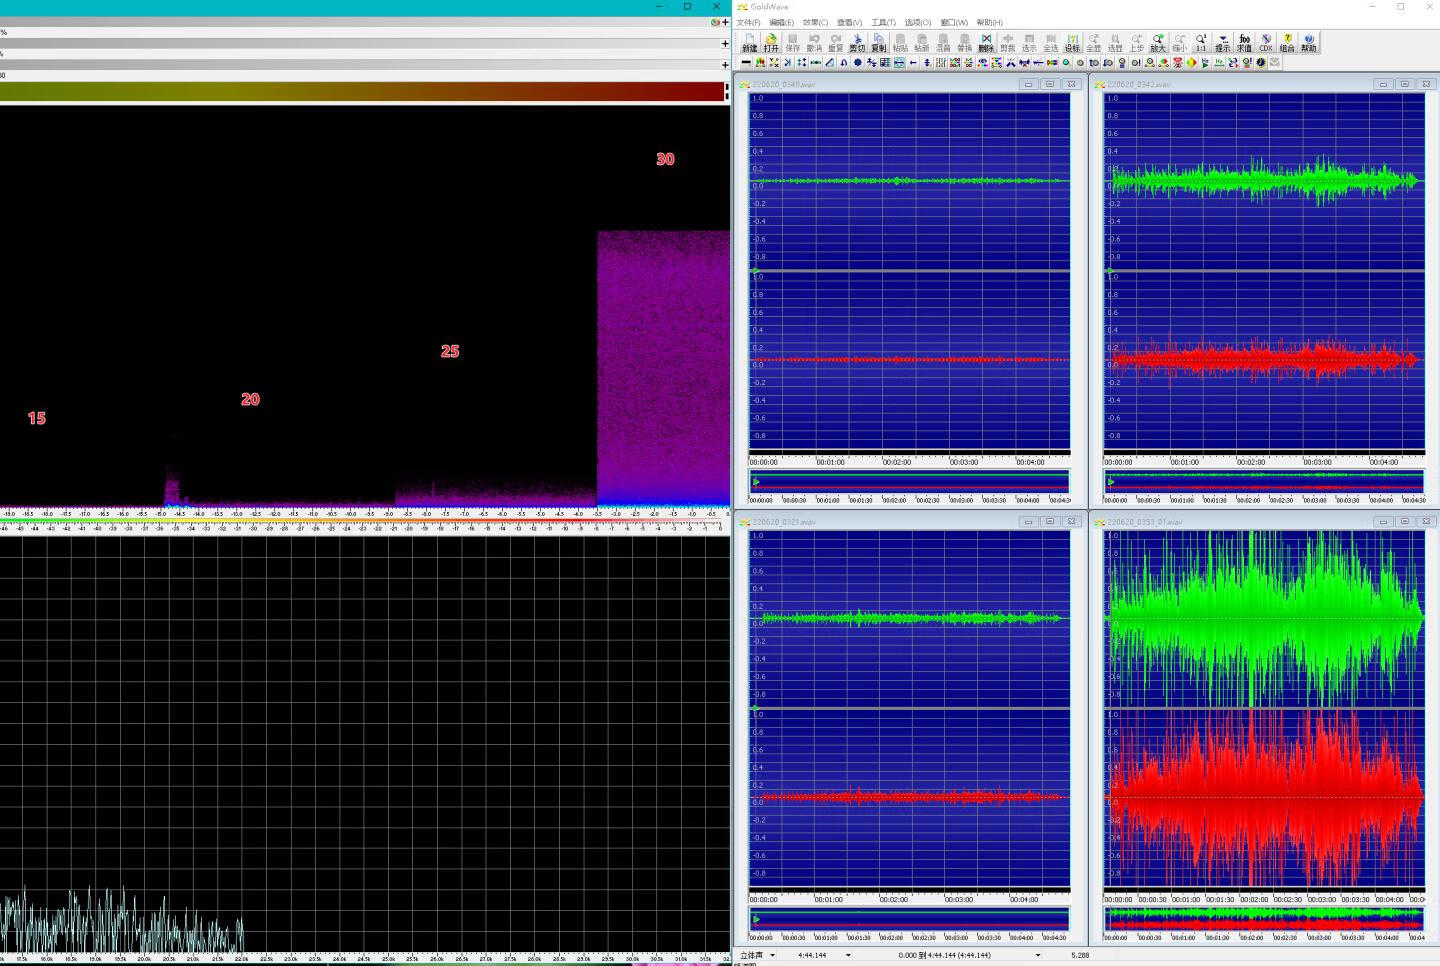Maximize the 220620_0353_01.wav sub-window
The image size is (1440, 966).
[x=1405, y=521]
